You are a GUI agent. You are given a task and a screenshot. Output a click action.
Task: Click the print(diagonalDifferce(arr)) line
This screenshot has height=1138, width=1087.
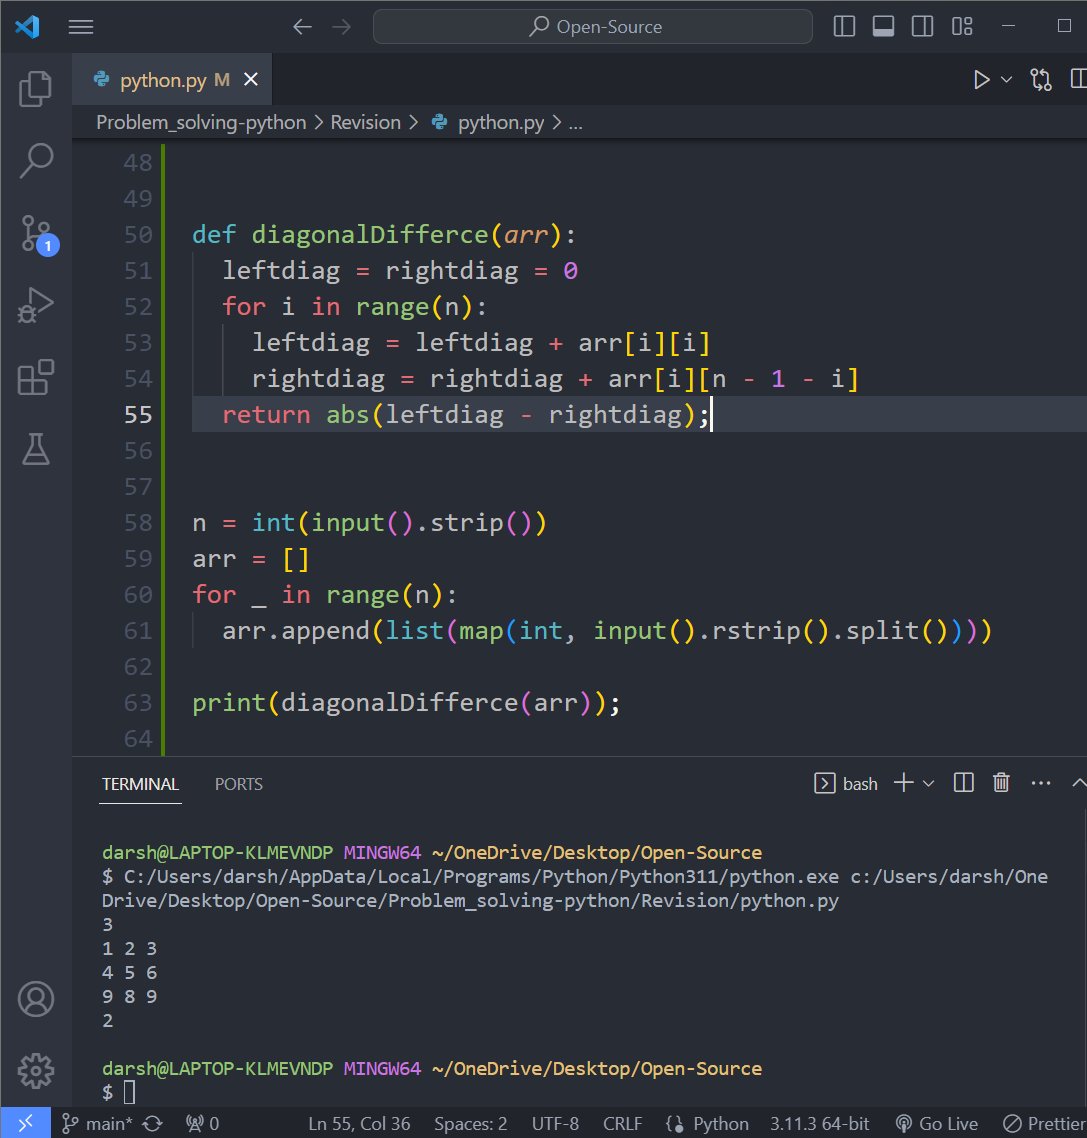click(406, 703)
